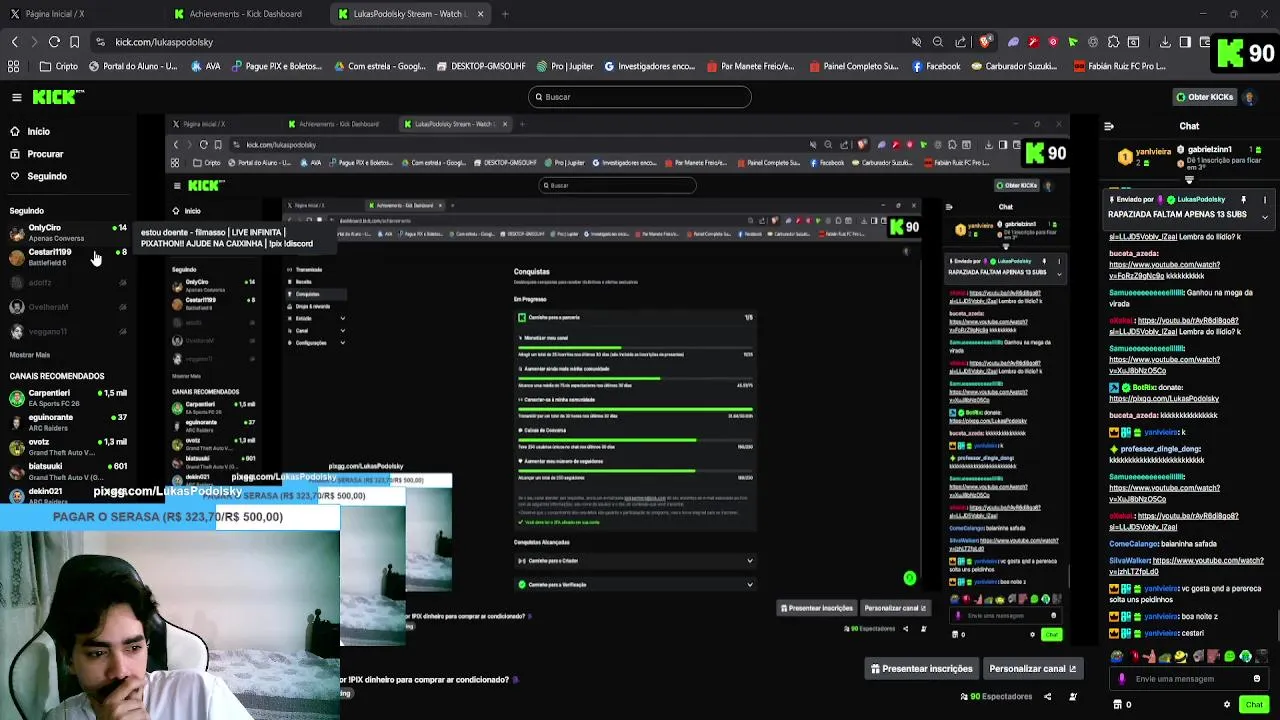Viewport: 1280px width, 720px height.
Task: Open the Facebook bookmark
Action: 936,66
